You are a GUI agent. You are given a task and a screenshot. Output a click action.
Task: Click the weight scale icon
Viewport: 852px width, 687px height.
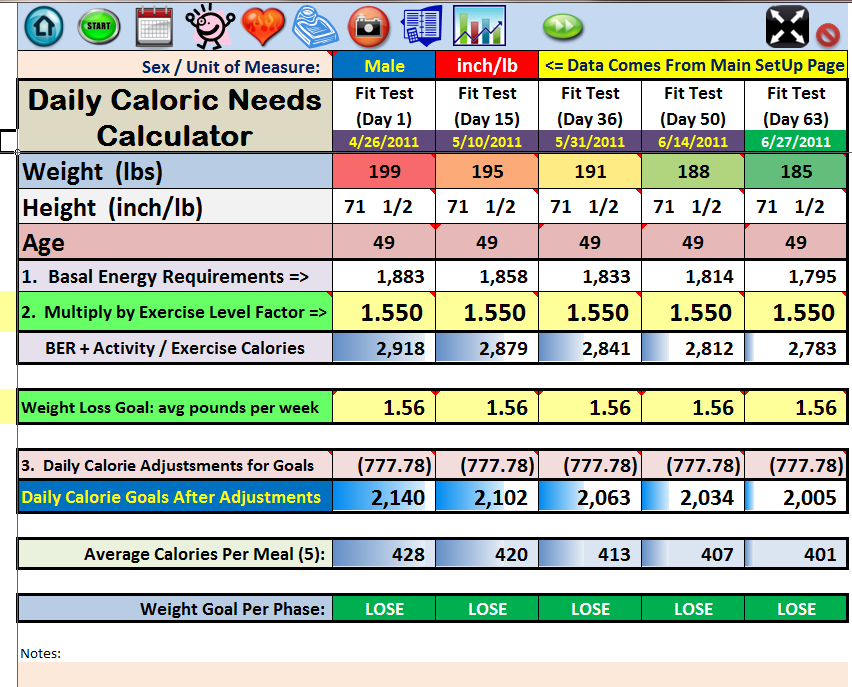(315, 26)
